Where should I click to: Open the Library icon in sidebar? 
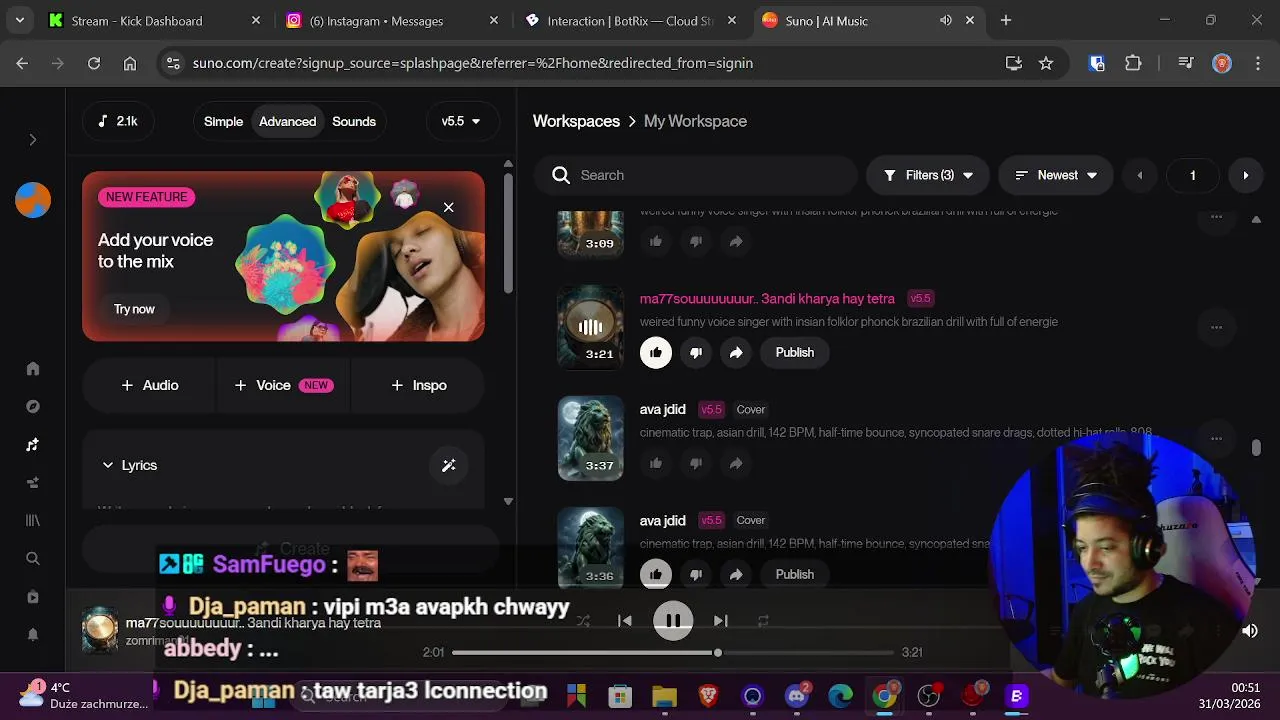[33, 521]
